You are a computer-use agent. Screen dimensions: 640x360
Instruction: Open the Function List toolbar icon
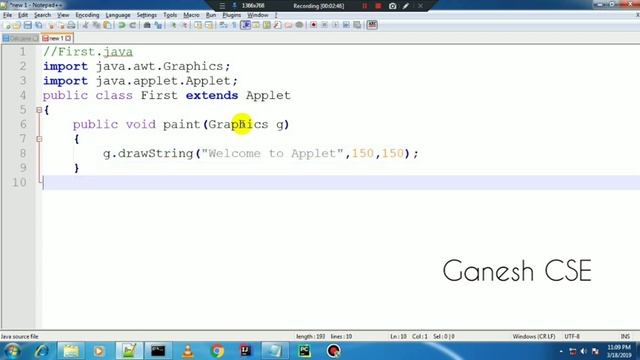[278, 25]
